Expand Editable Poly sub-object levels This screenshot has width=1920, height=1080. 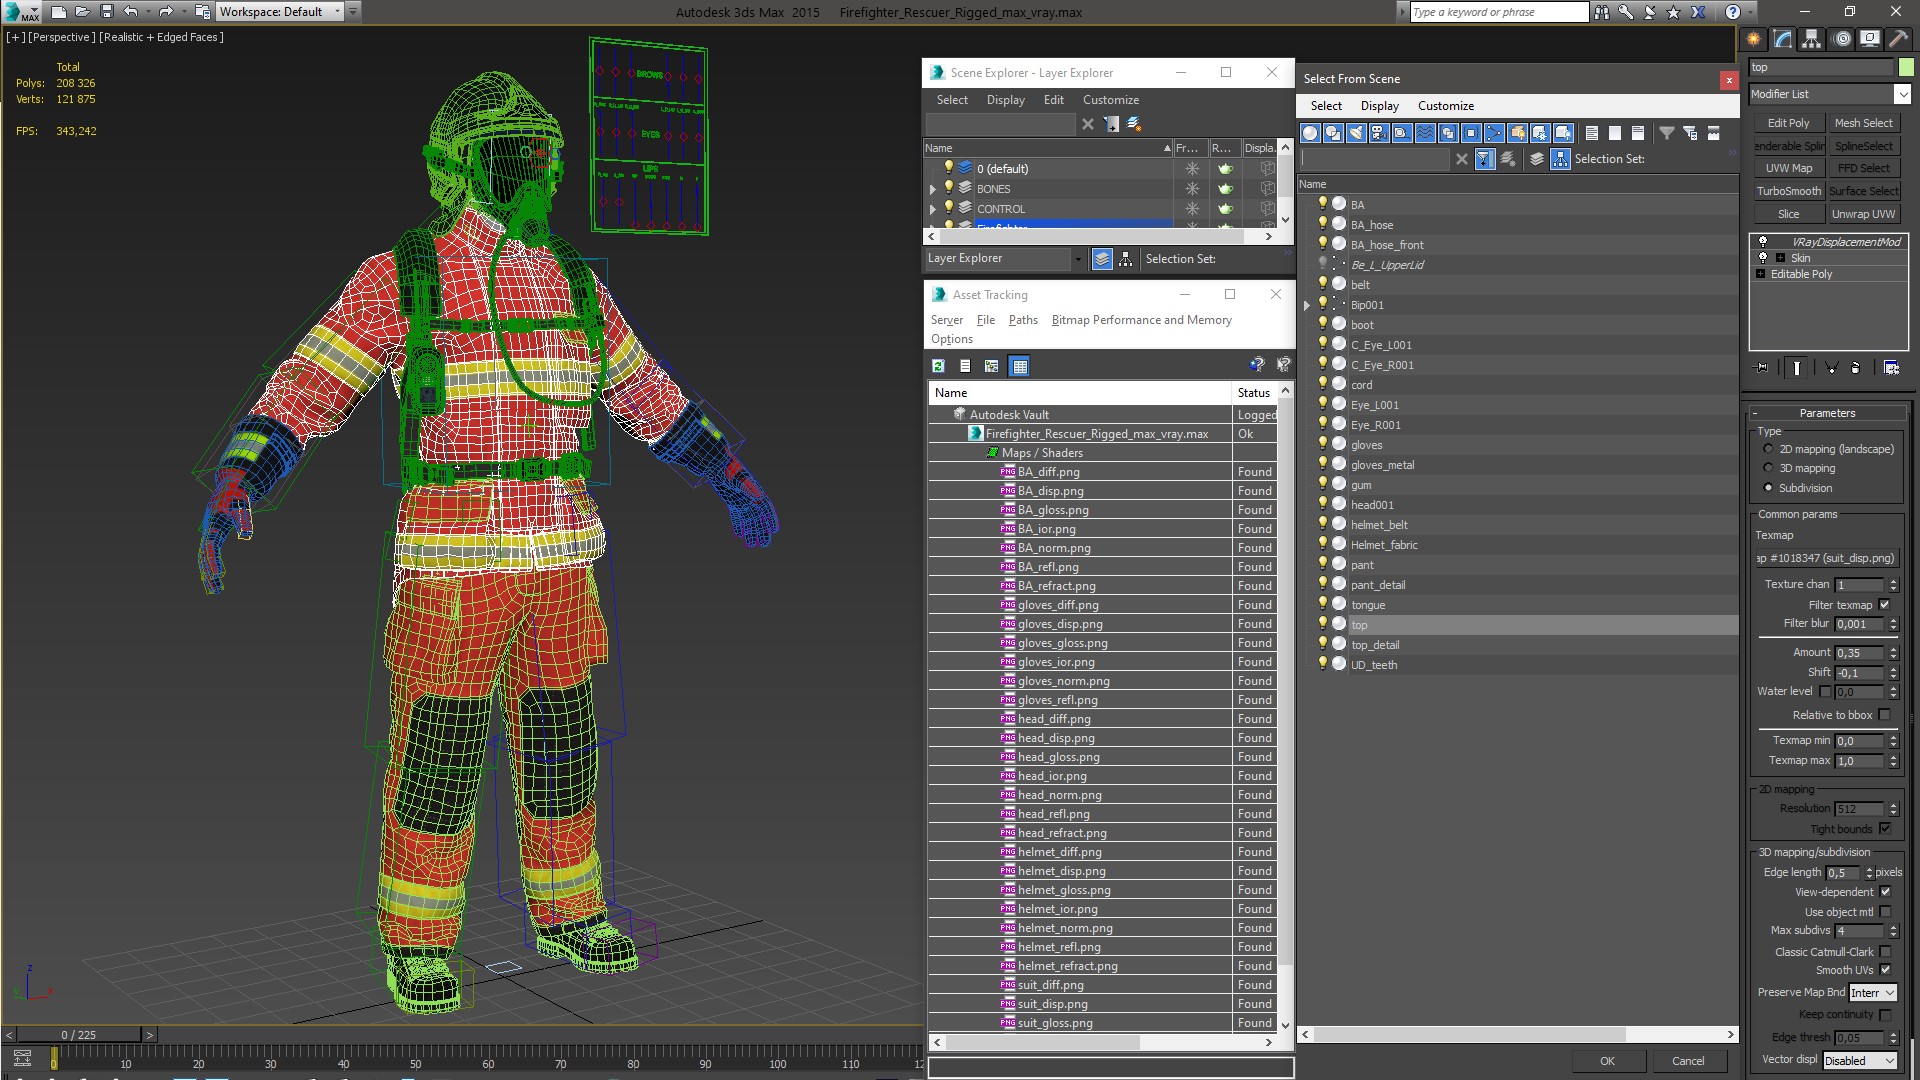tap(1760, 274)
